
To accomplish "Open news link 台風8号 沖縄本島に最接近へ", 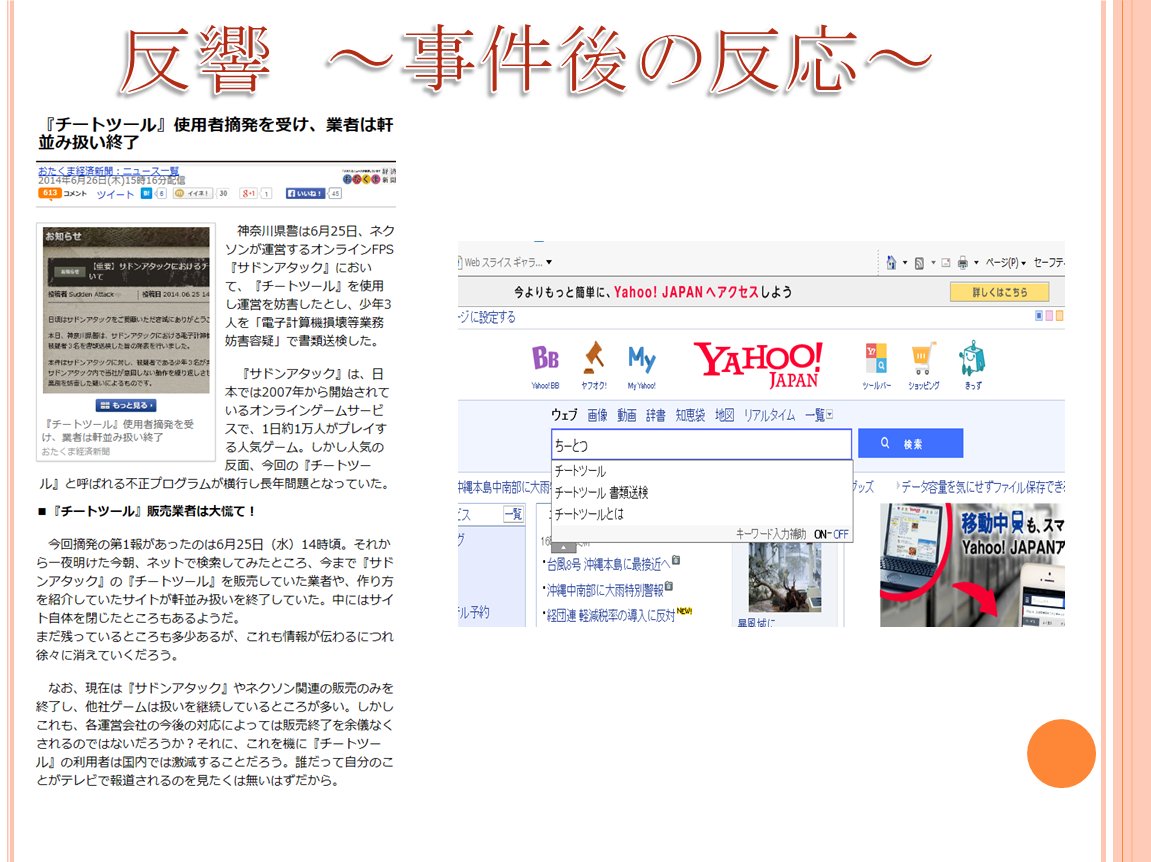I will click(608, 564).
